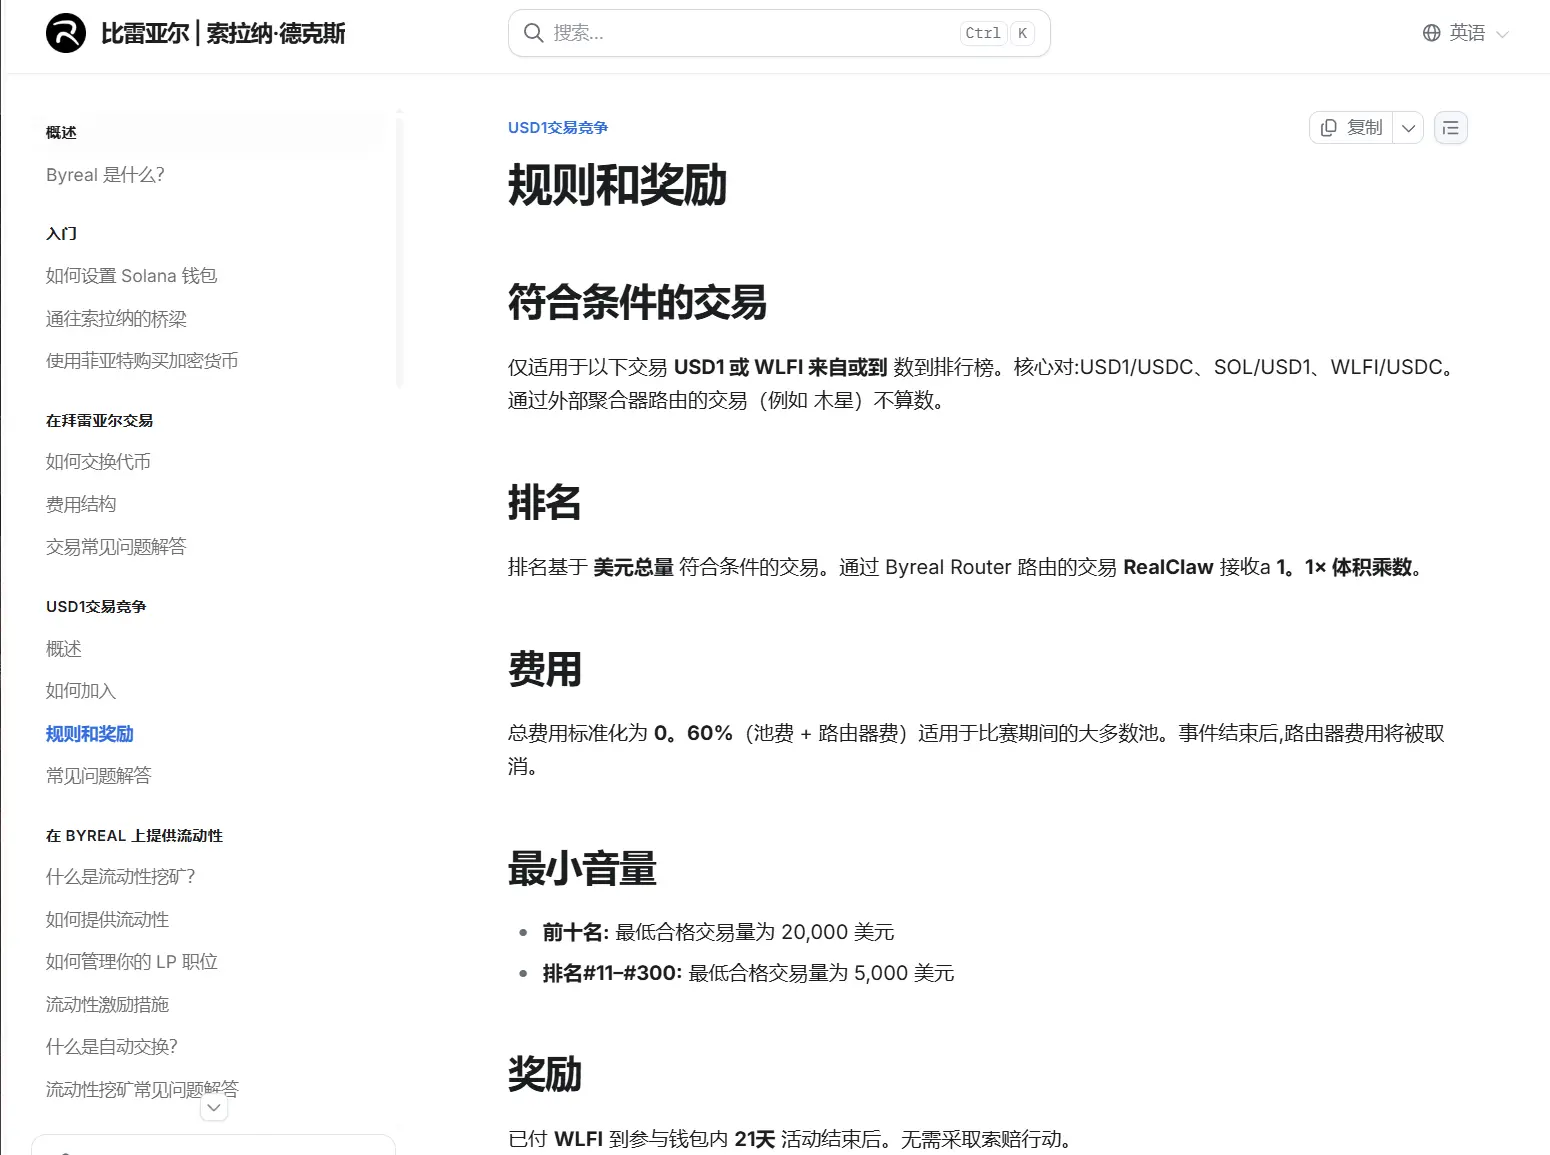The height and width of the screenshot is (1155, 1550).
Task: Navigate to 费用结构 sidebar page
Action: click(81, 505)
